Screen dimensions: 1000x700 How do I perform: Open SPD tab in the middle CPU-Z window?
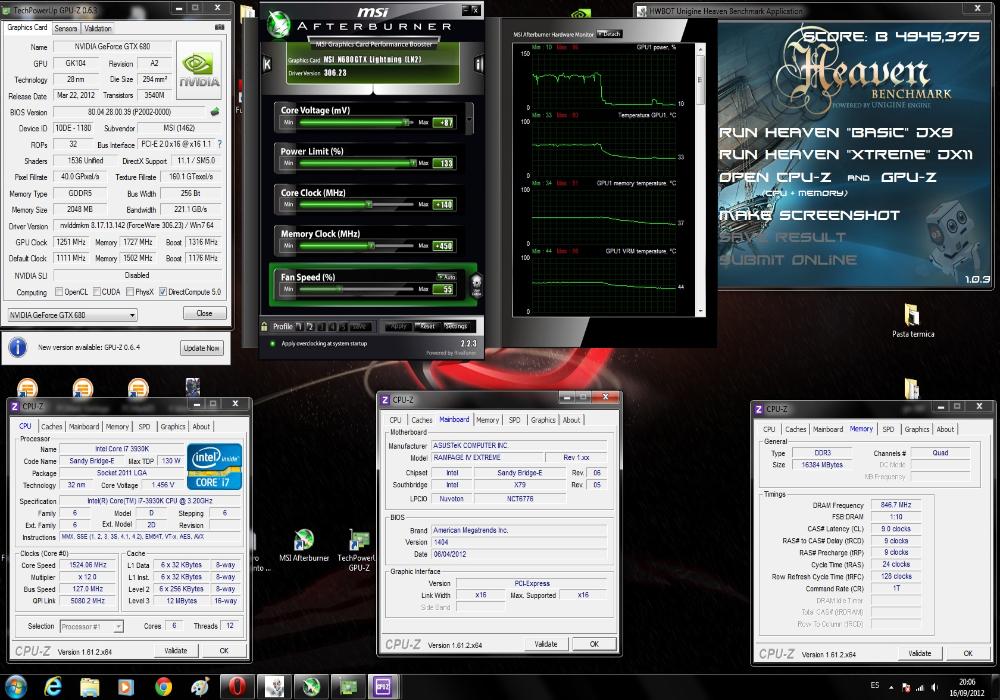[514, 420]
